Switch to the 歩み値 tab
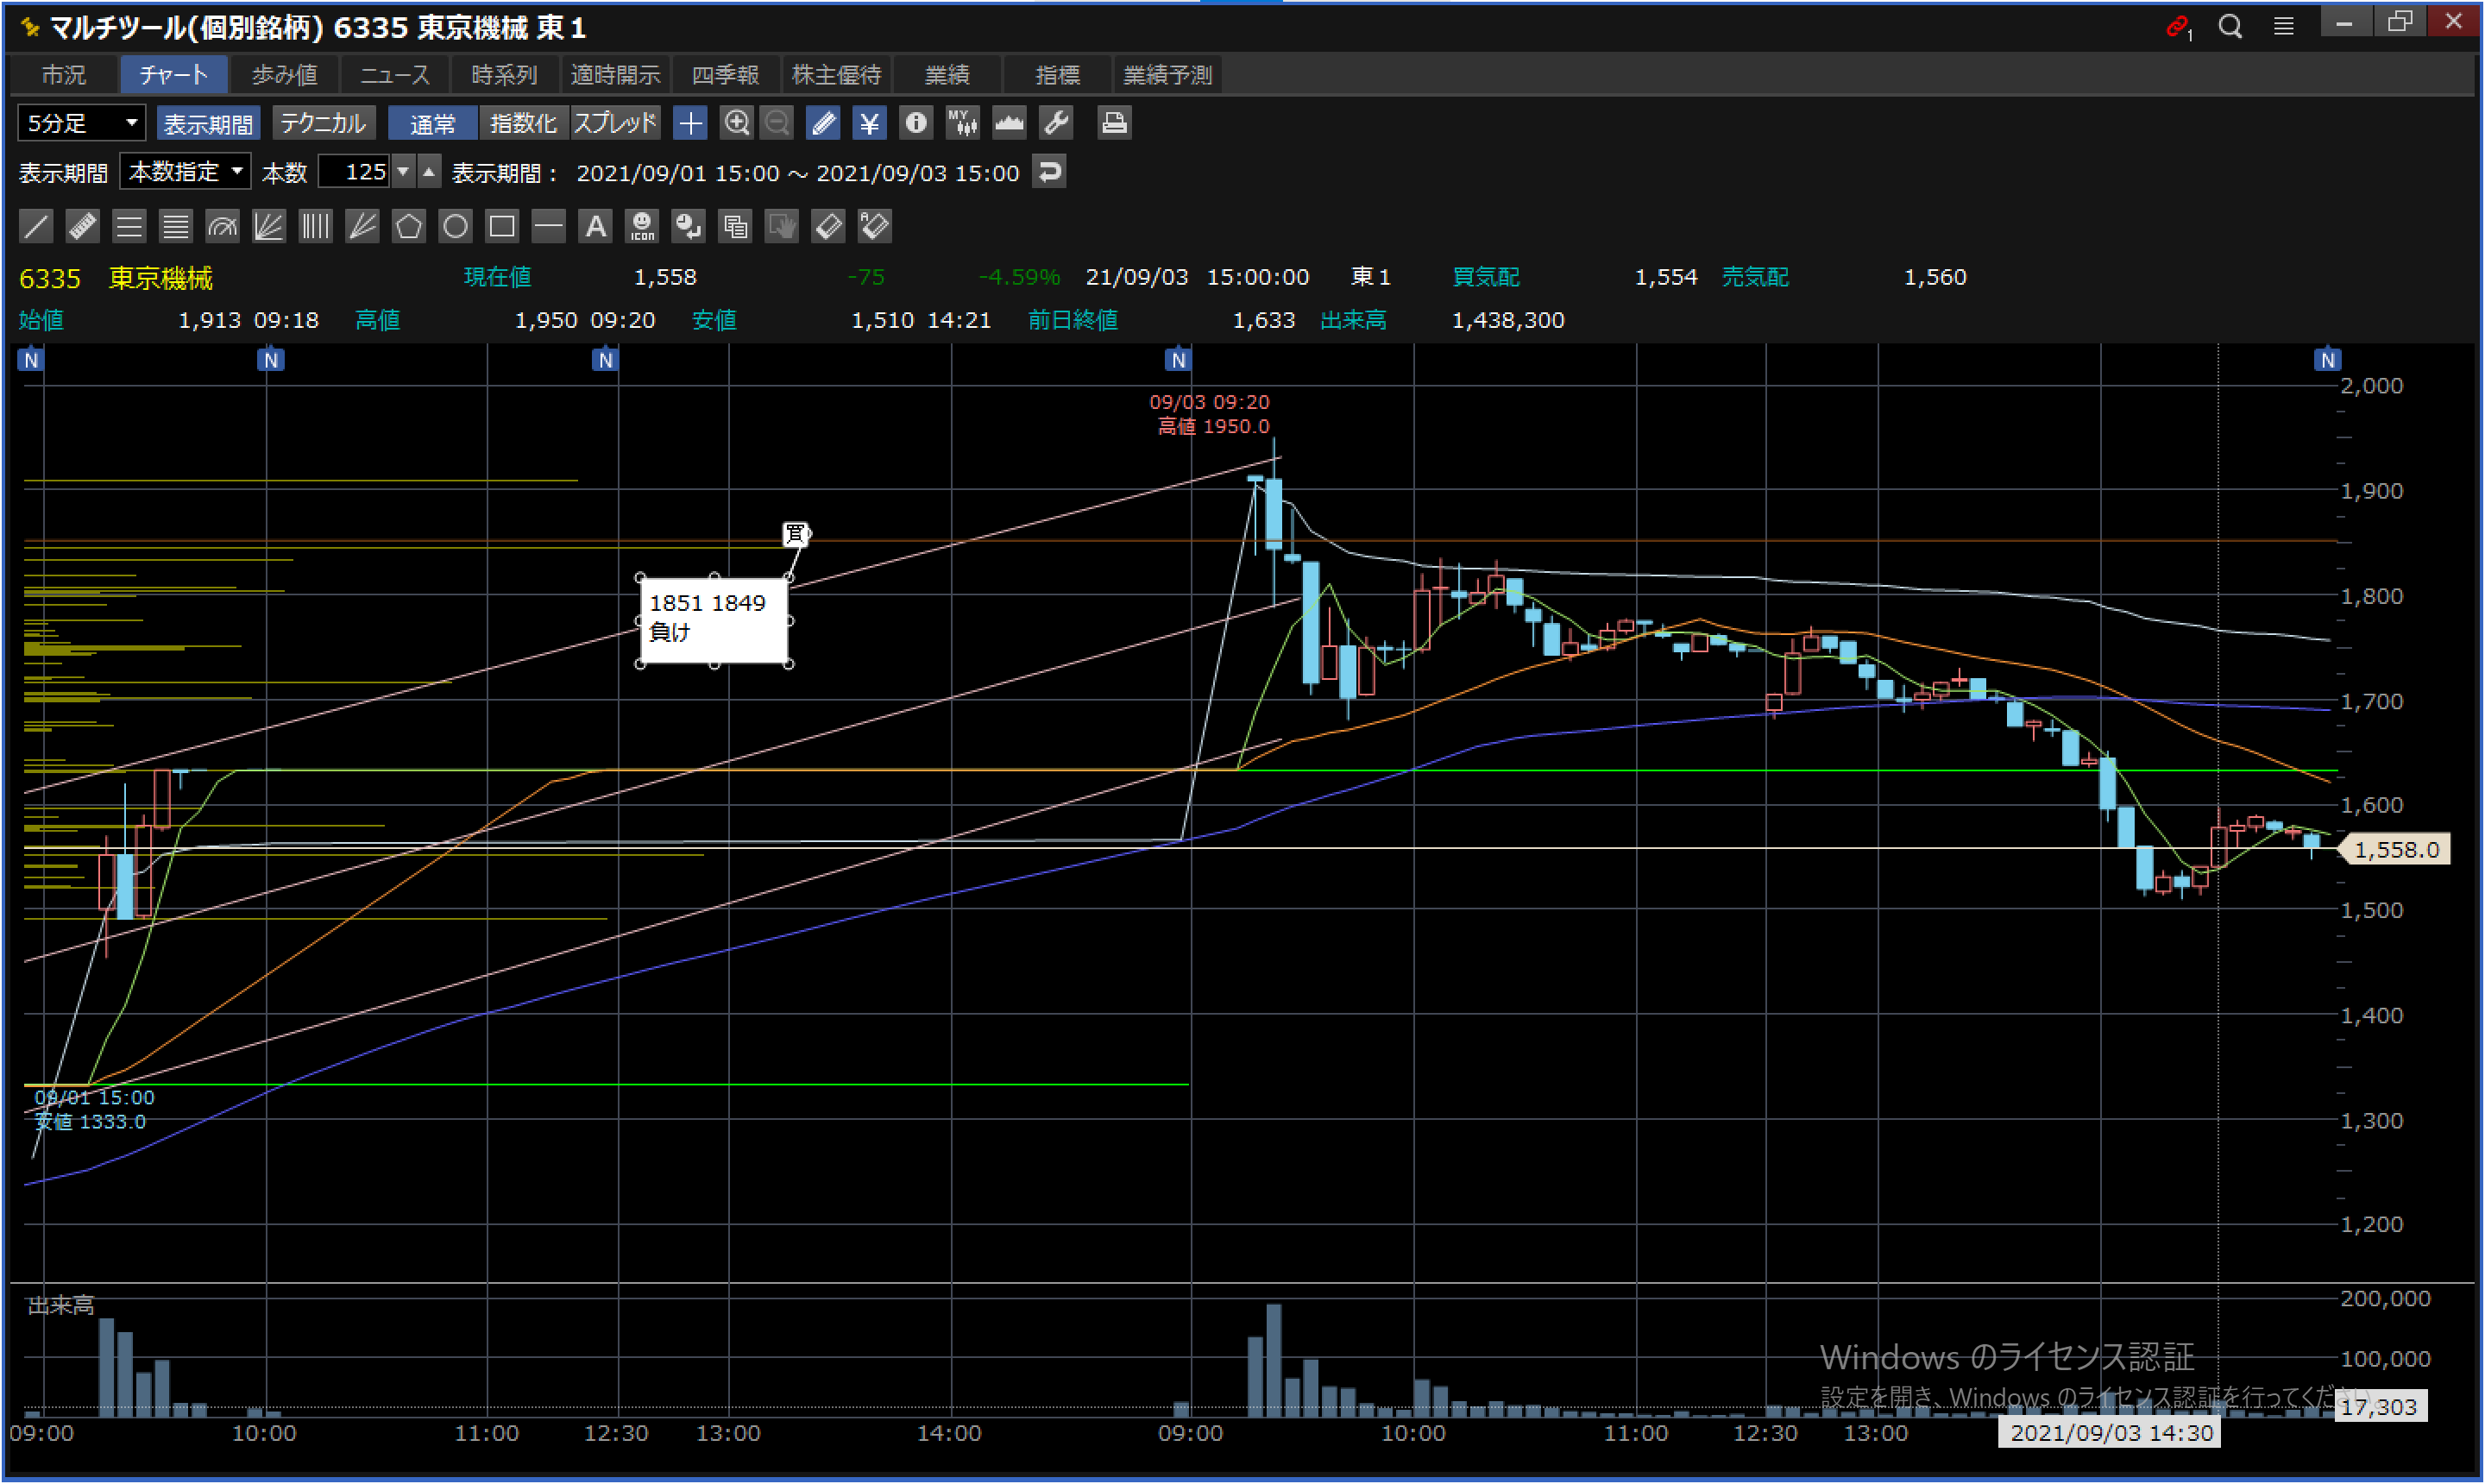This screenshot has height=1484, width=2485. (x=284, y=75)
